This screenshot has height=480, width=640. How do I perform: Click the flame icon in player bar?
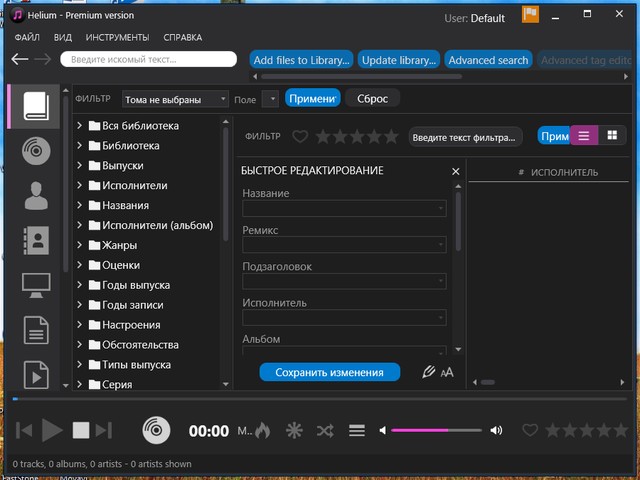(263, 431)
